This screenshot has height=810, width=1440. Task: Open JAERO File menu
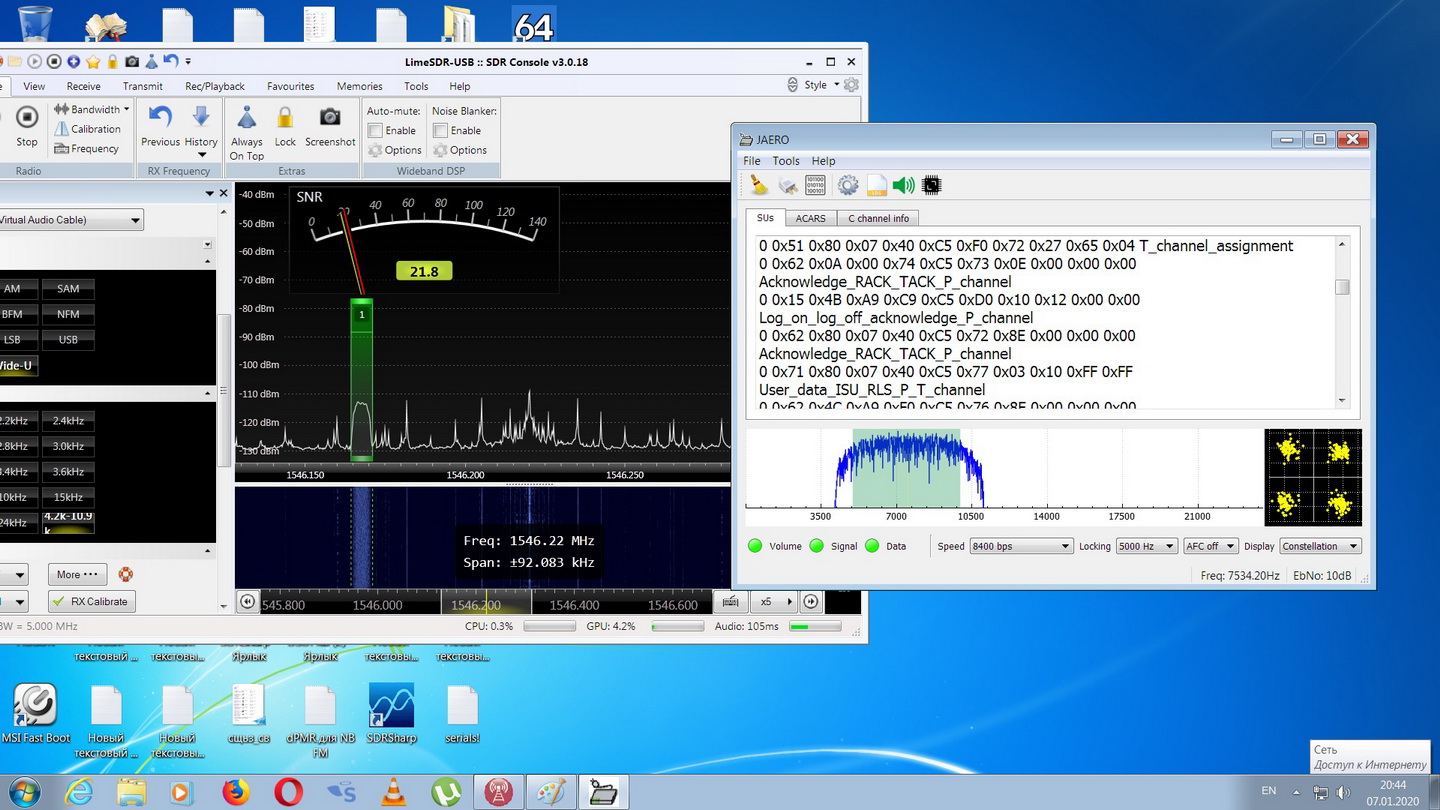point(752,161)
